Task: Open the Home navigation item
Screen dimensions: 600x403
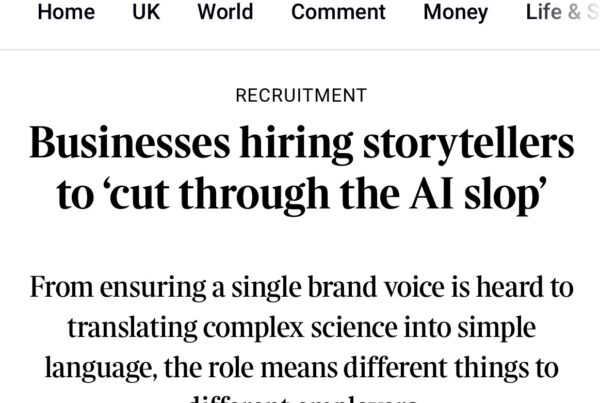Action: point(65,13)
